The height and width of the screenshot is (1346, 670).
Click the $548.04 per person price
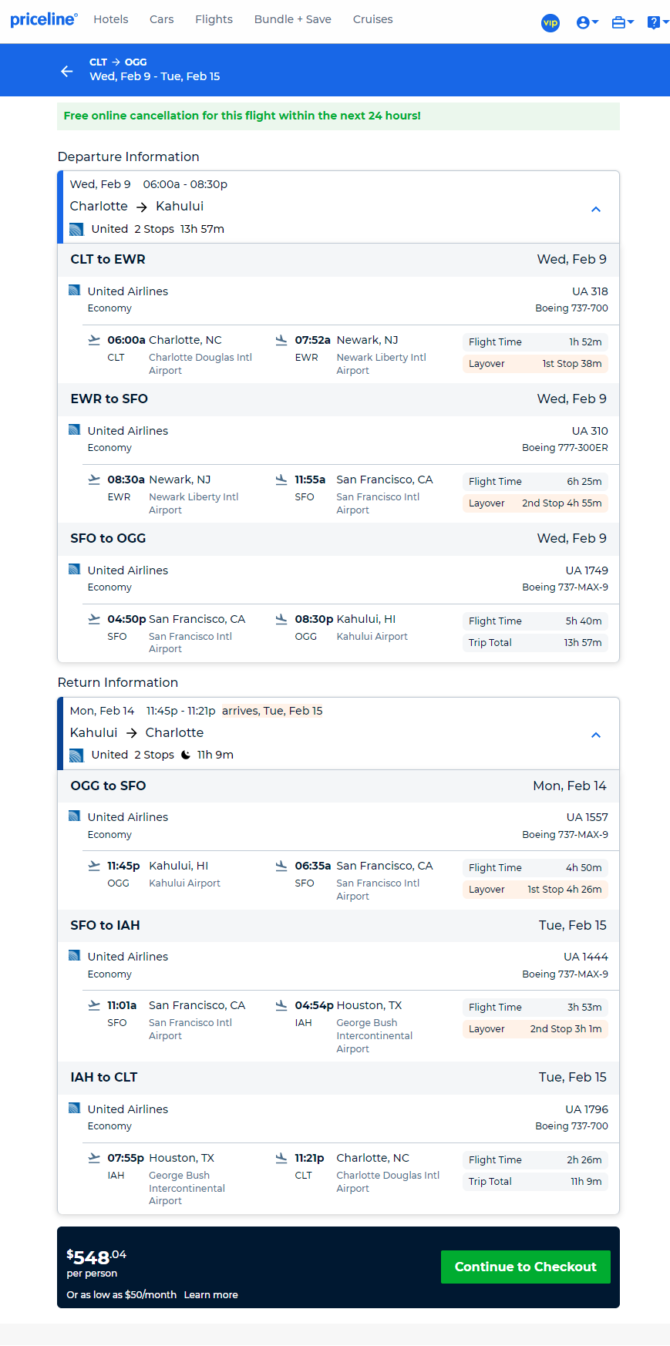pyautogui.click(x=97, y=1263)
